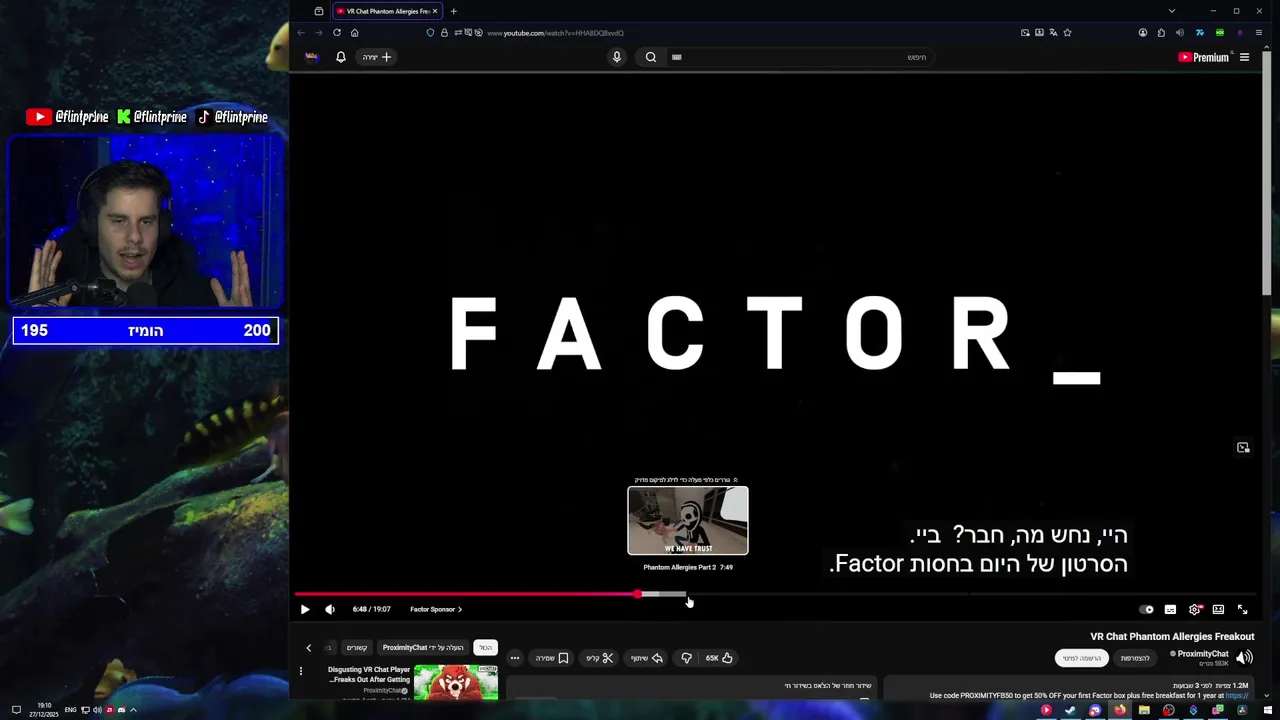
Task: Close the VR Chat Phantom Allergies tab
Action: pos(435,11)
